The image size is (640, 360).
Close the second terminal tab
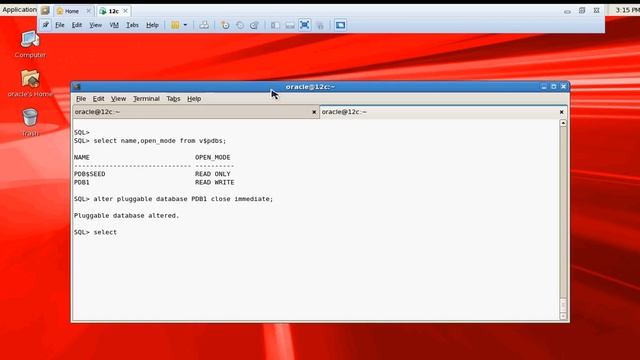click(562, 112)
